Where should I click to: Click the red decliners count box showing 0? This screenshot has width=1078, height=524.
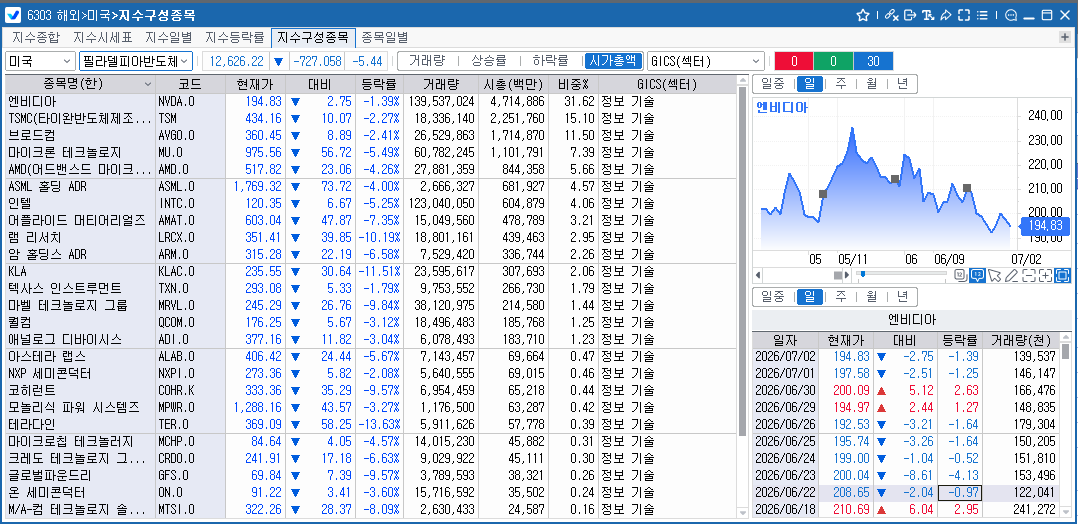(794, 61)
